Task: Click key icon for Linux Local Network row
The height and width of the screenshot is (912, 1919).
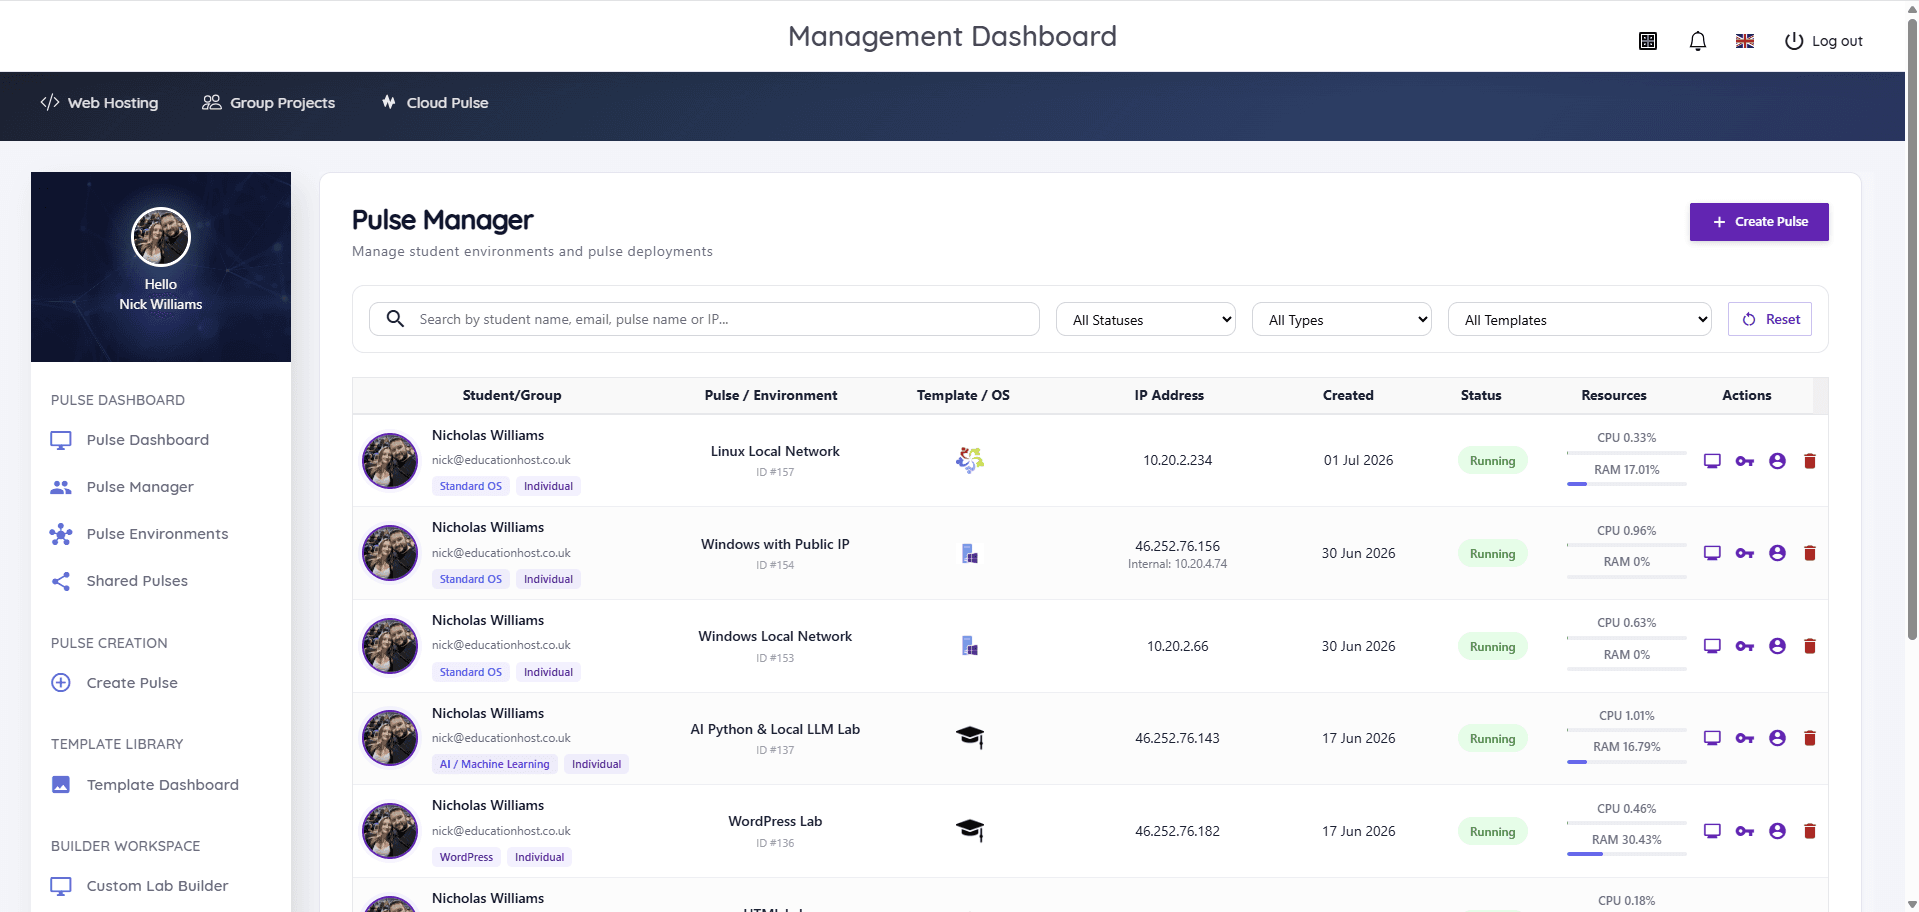Action: 1745,461
